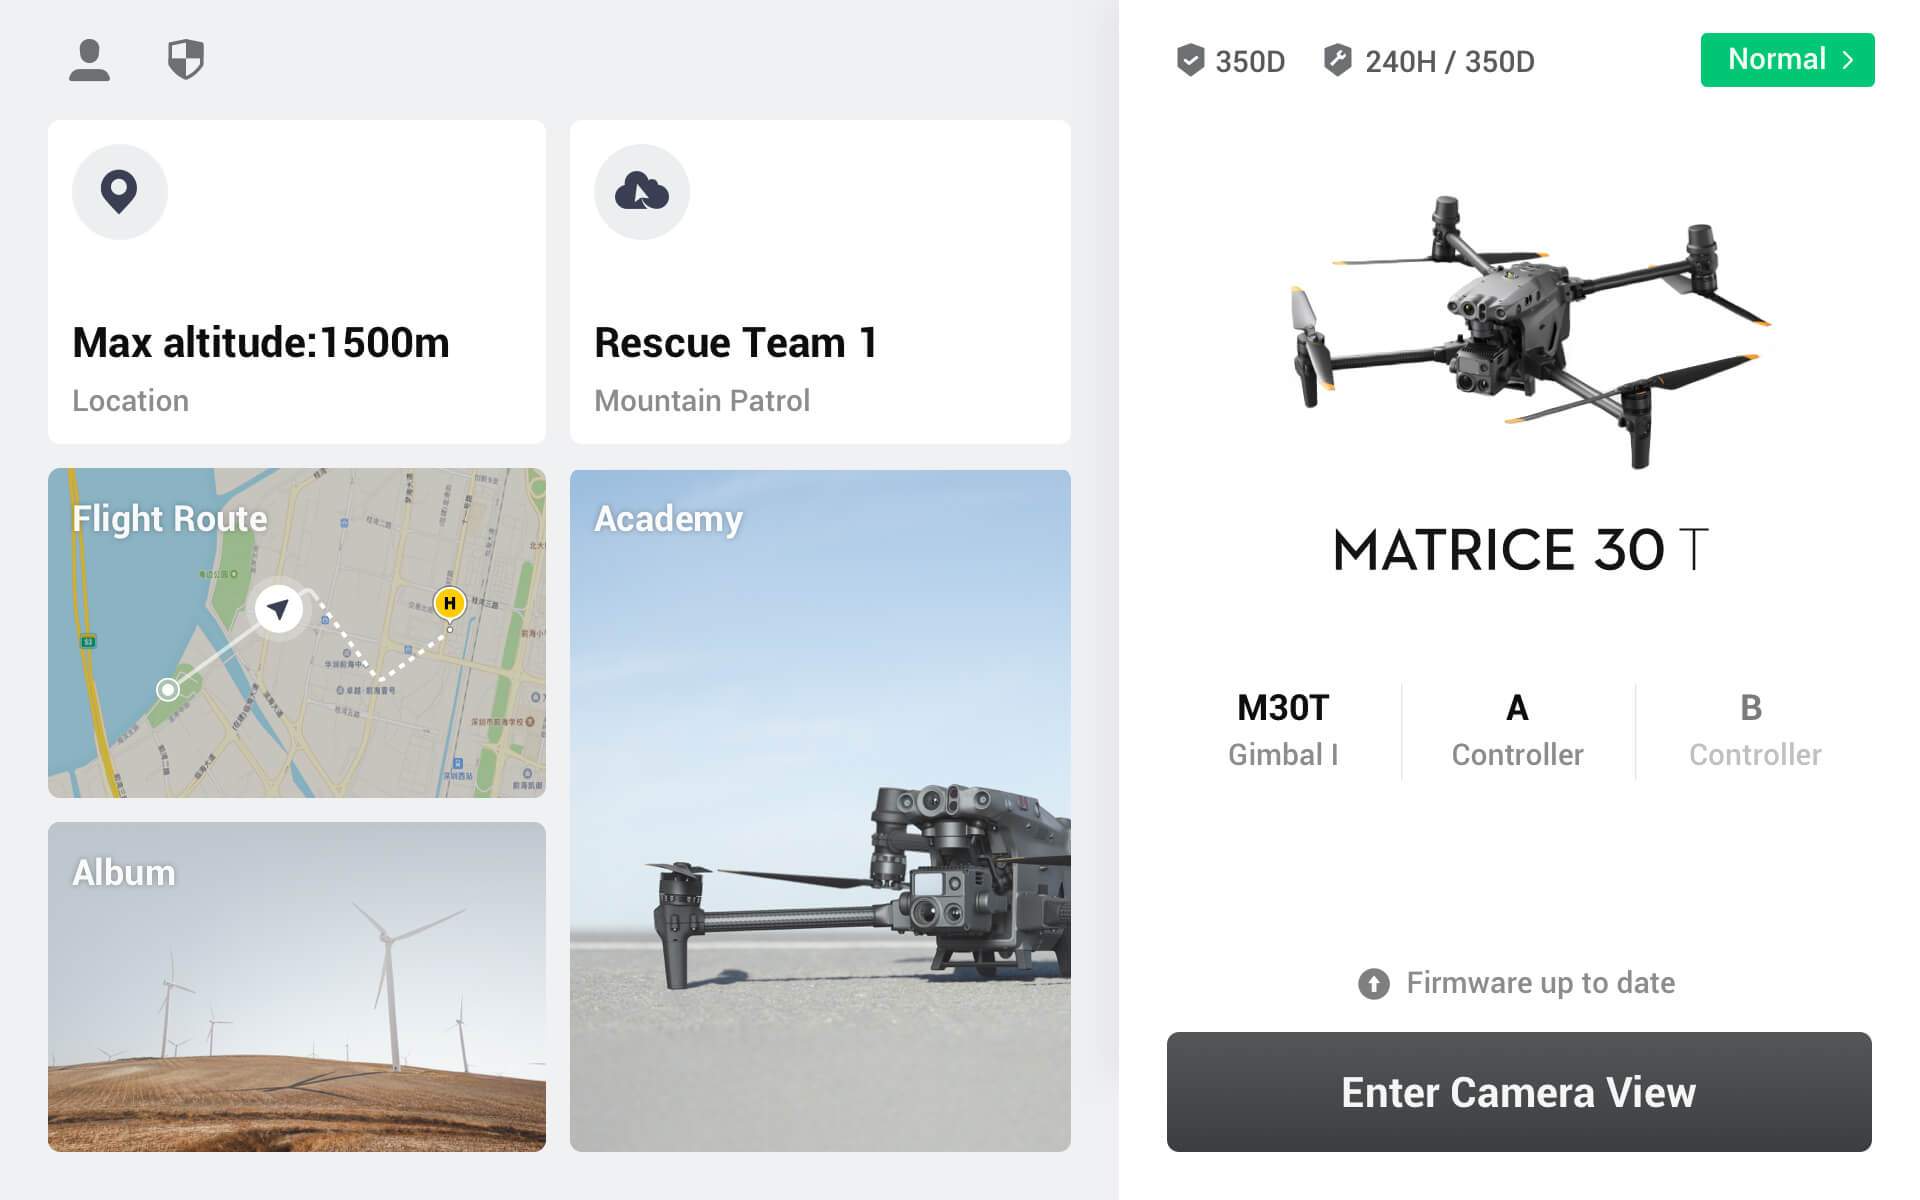Open the Normal status button
This screenshot has width=1920, height=1200.
click(1787, 60)
